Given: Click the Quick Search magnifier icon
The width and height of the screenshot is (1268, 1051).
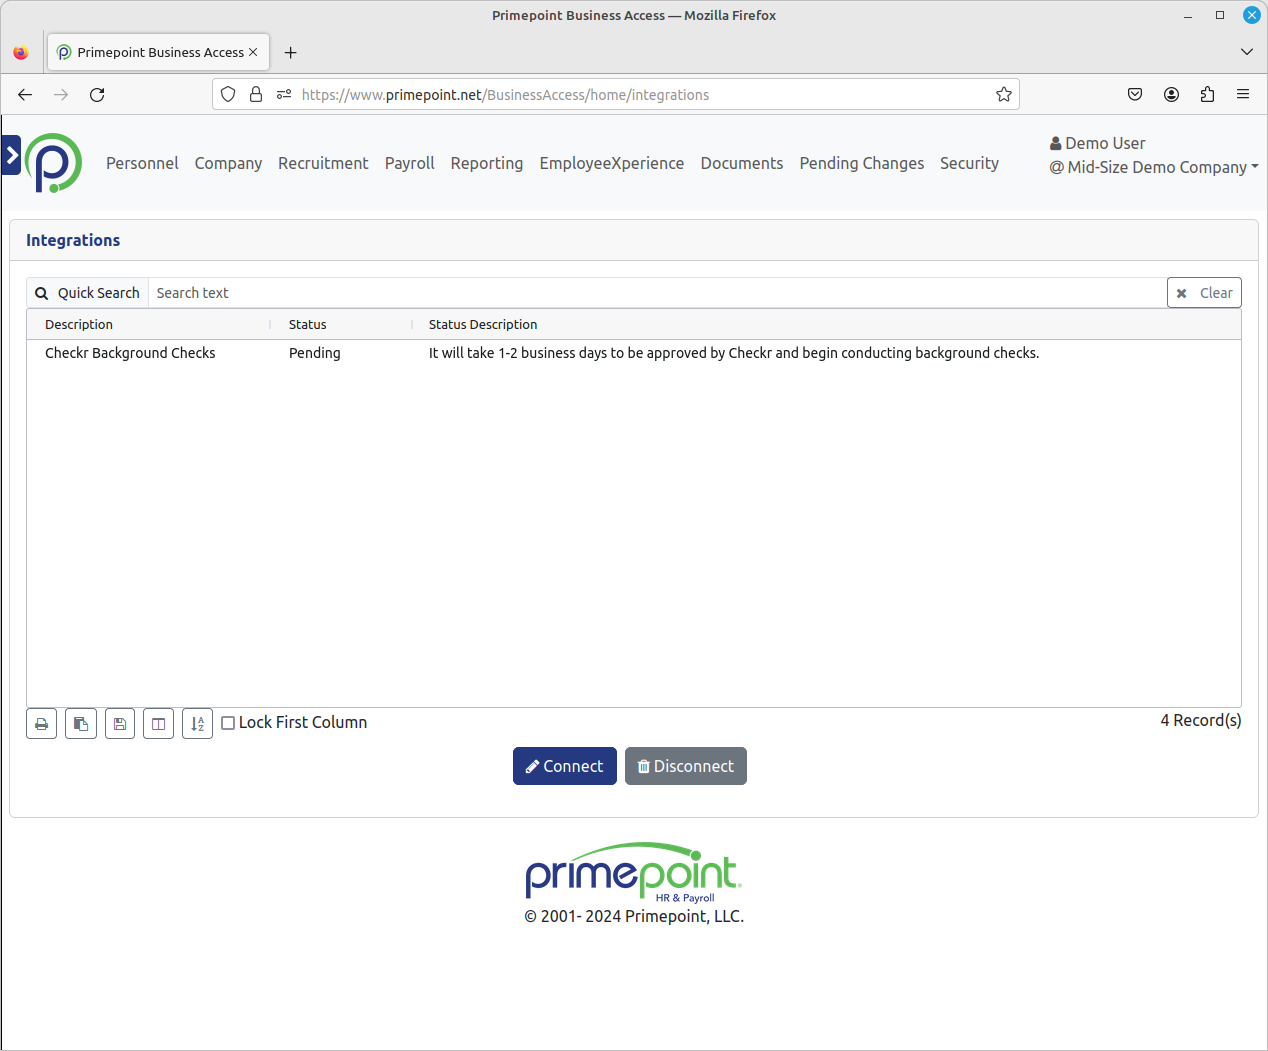Looking at the screenshot, I should click(42, 293).
